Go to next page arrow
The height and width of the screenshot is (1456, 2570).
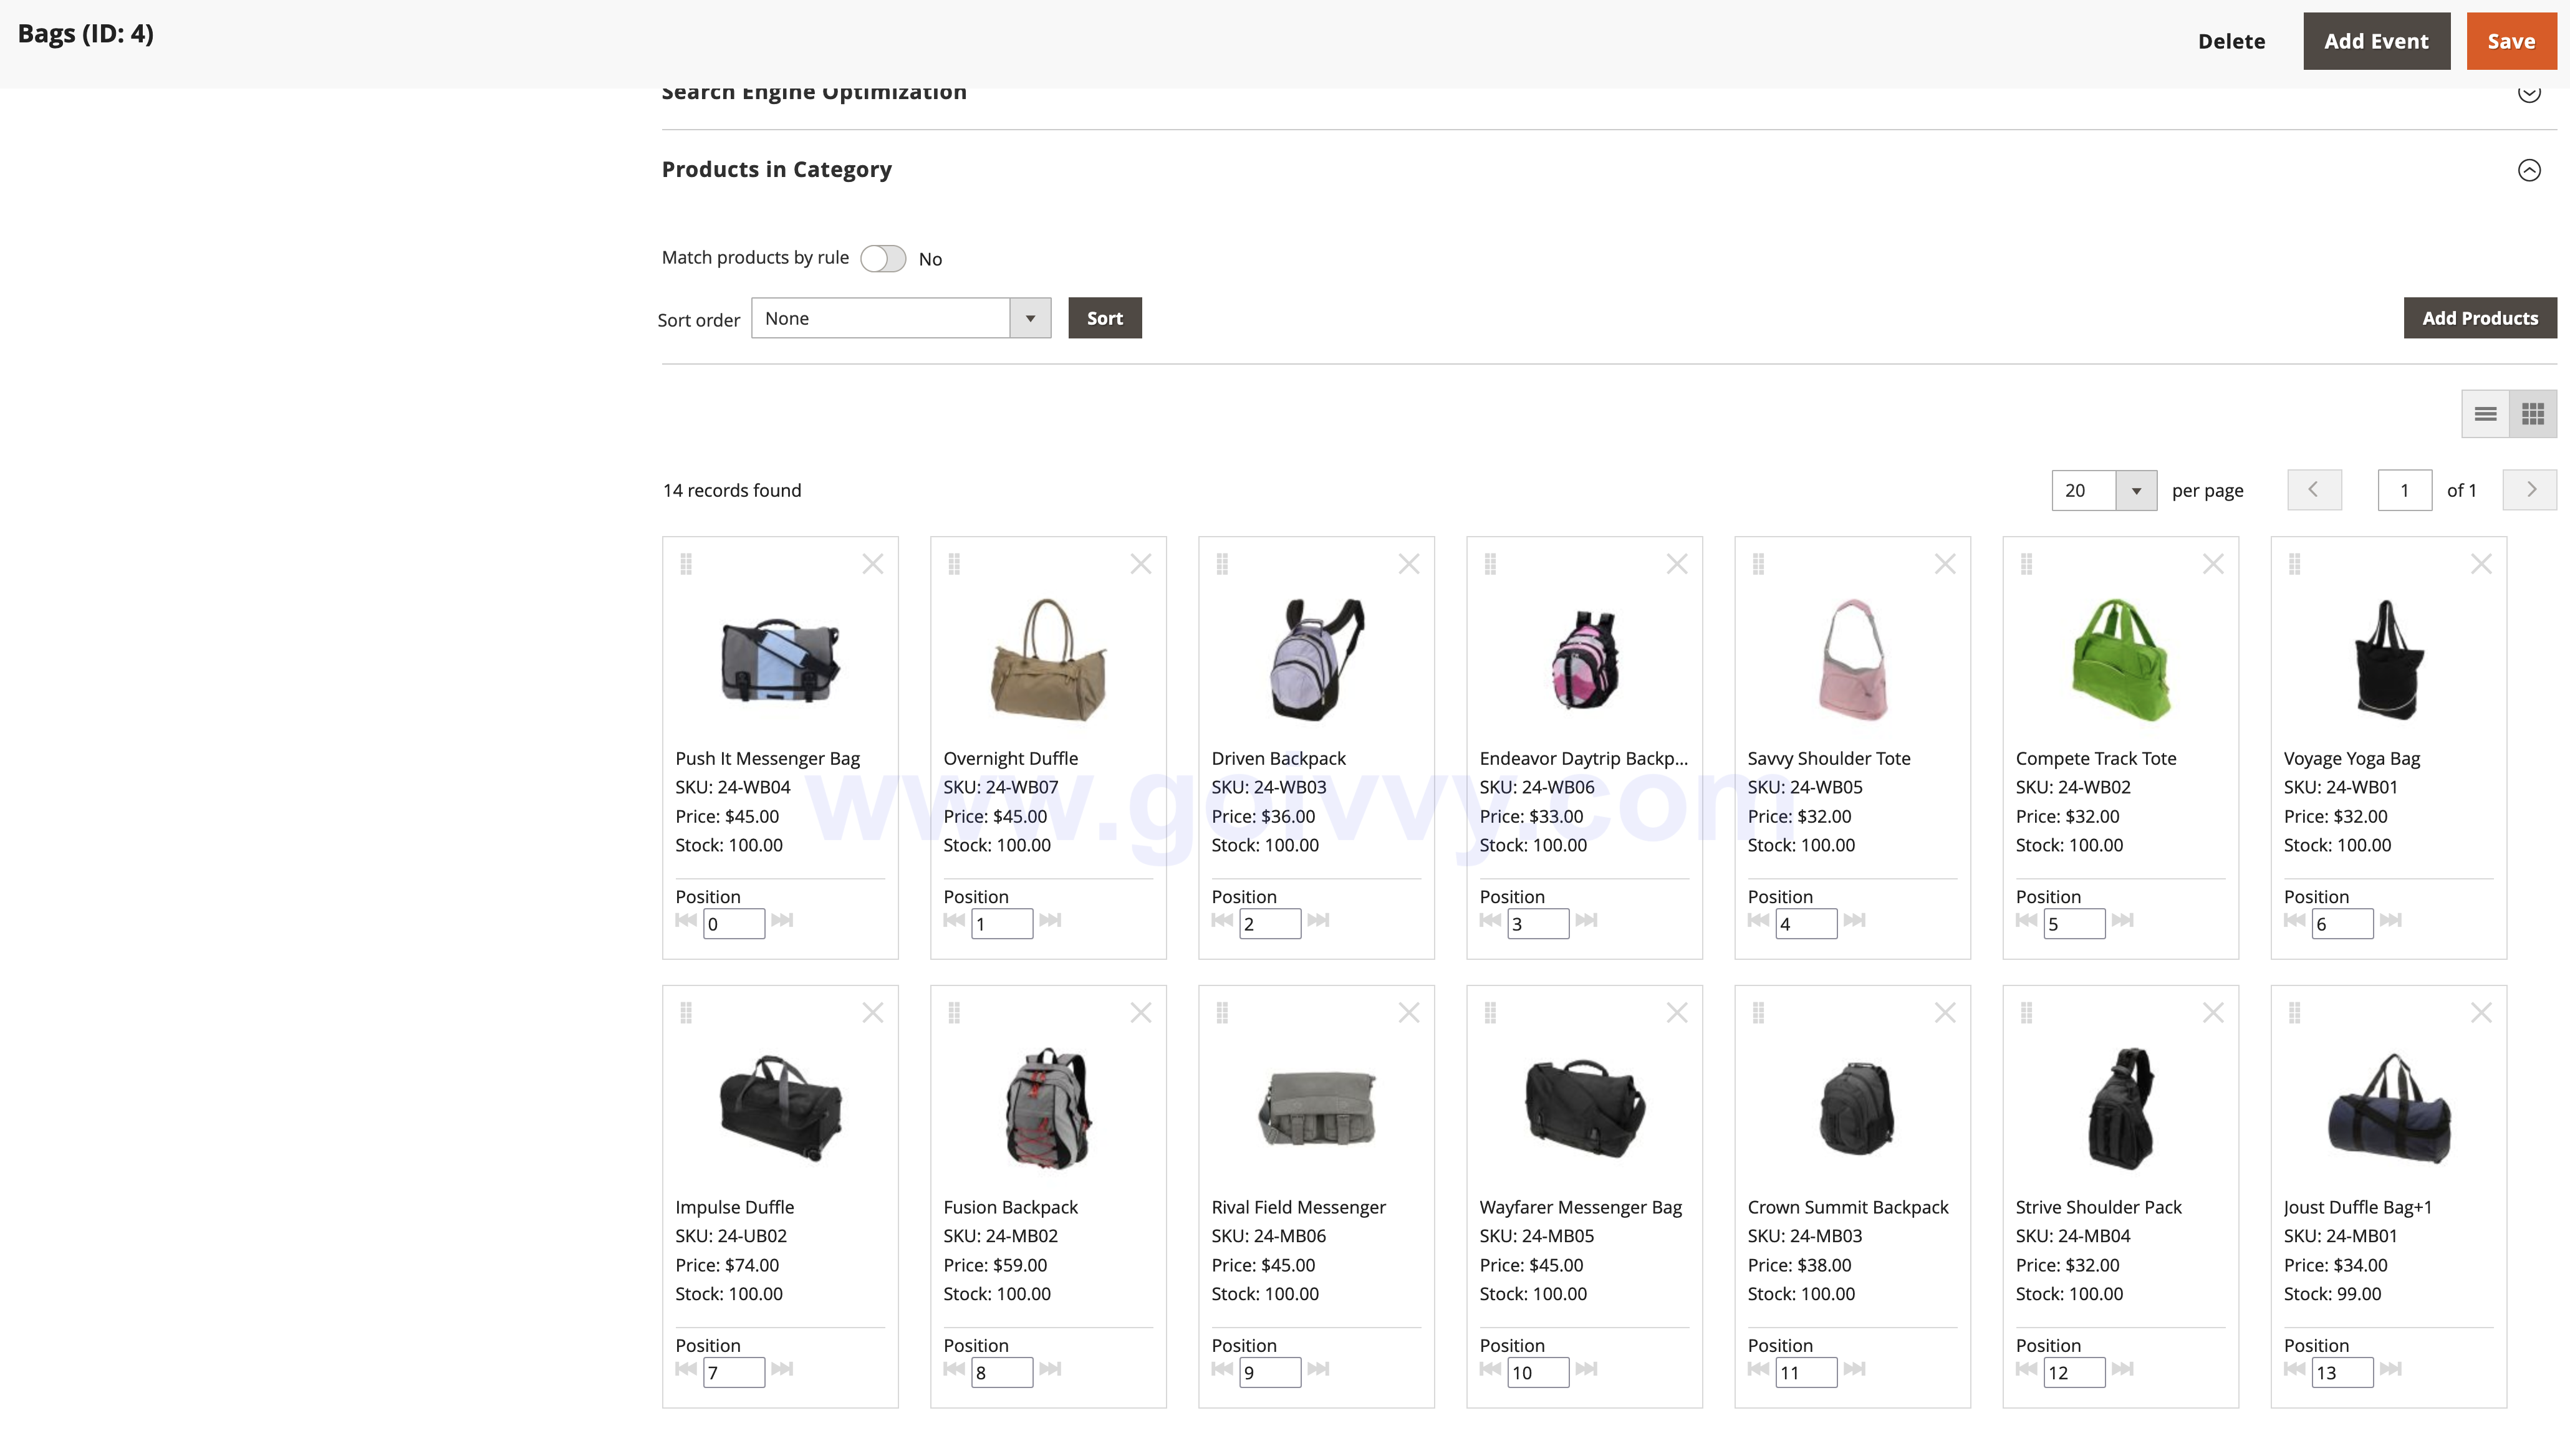(x=2531, y=489)
